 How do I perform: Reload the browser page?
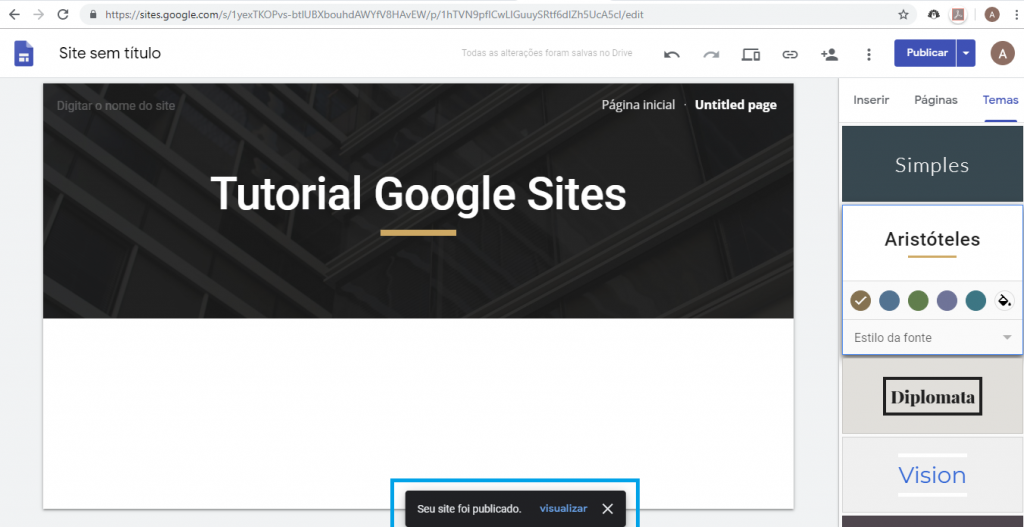(x=63, y=14)
